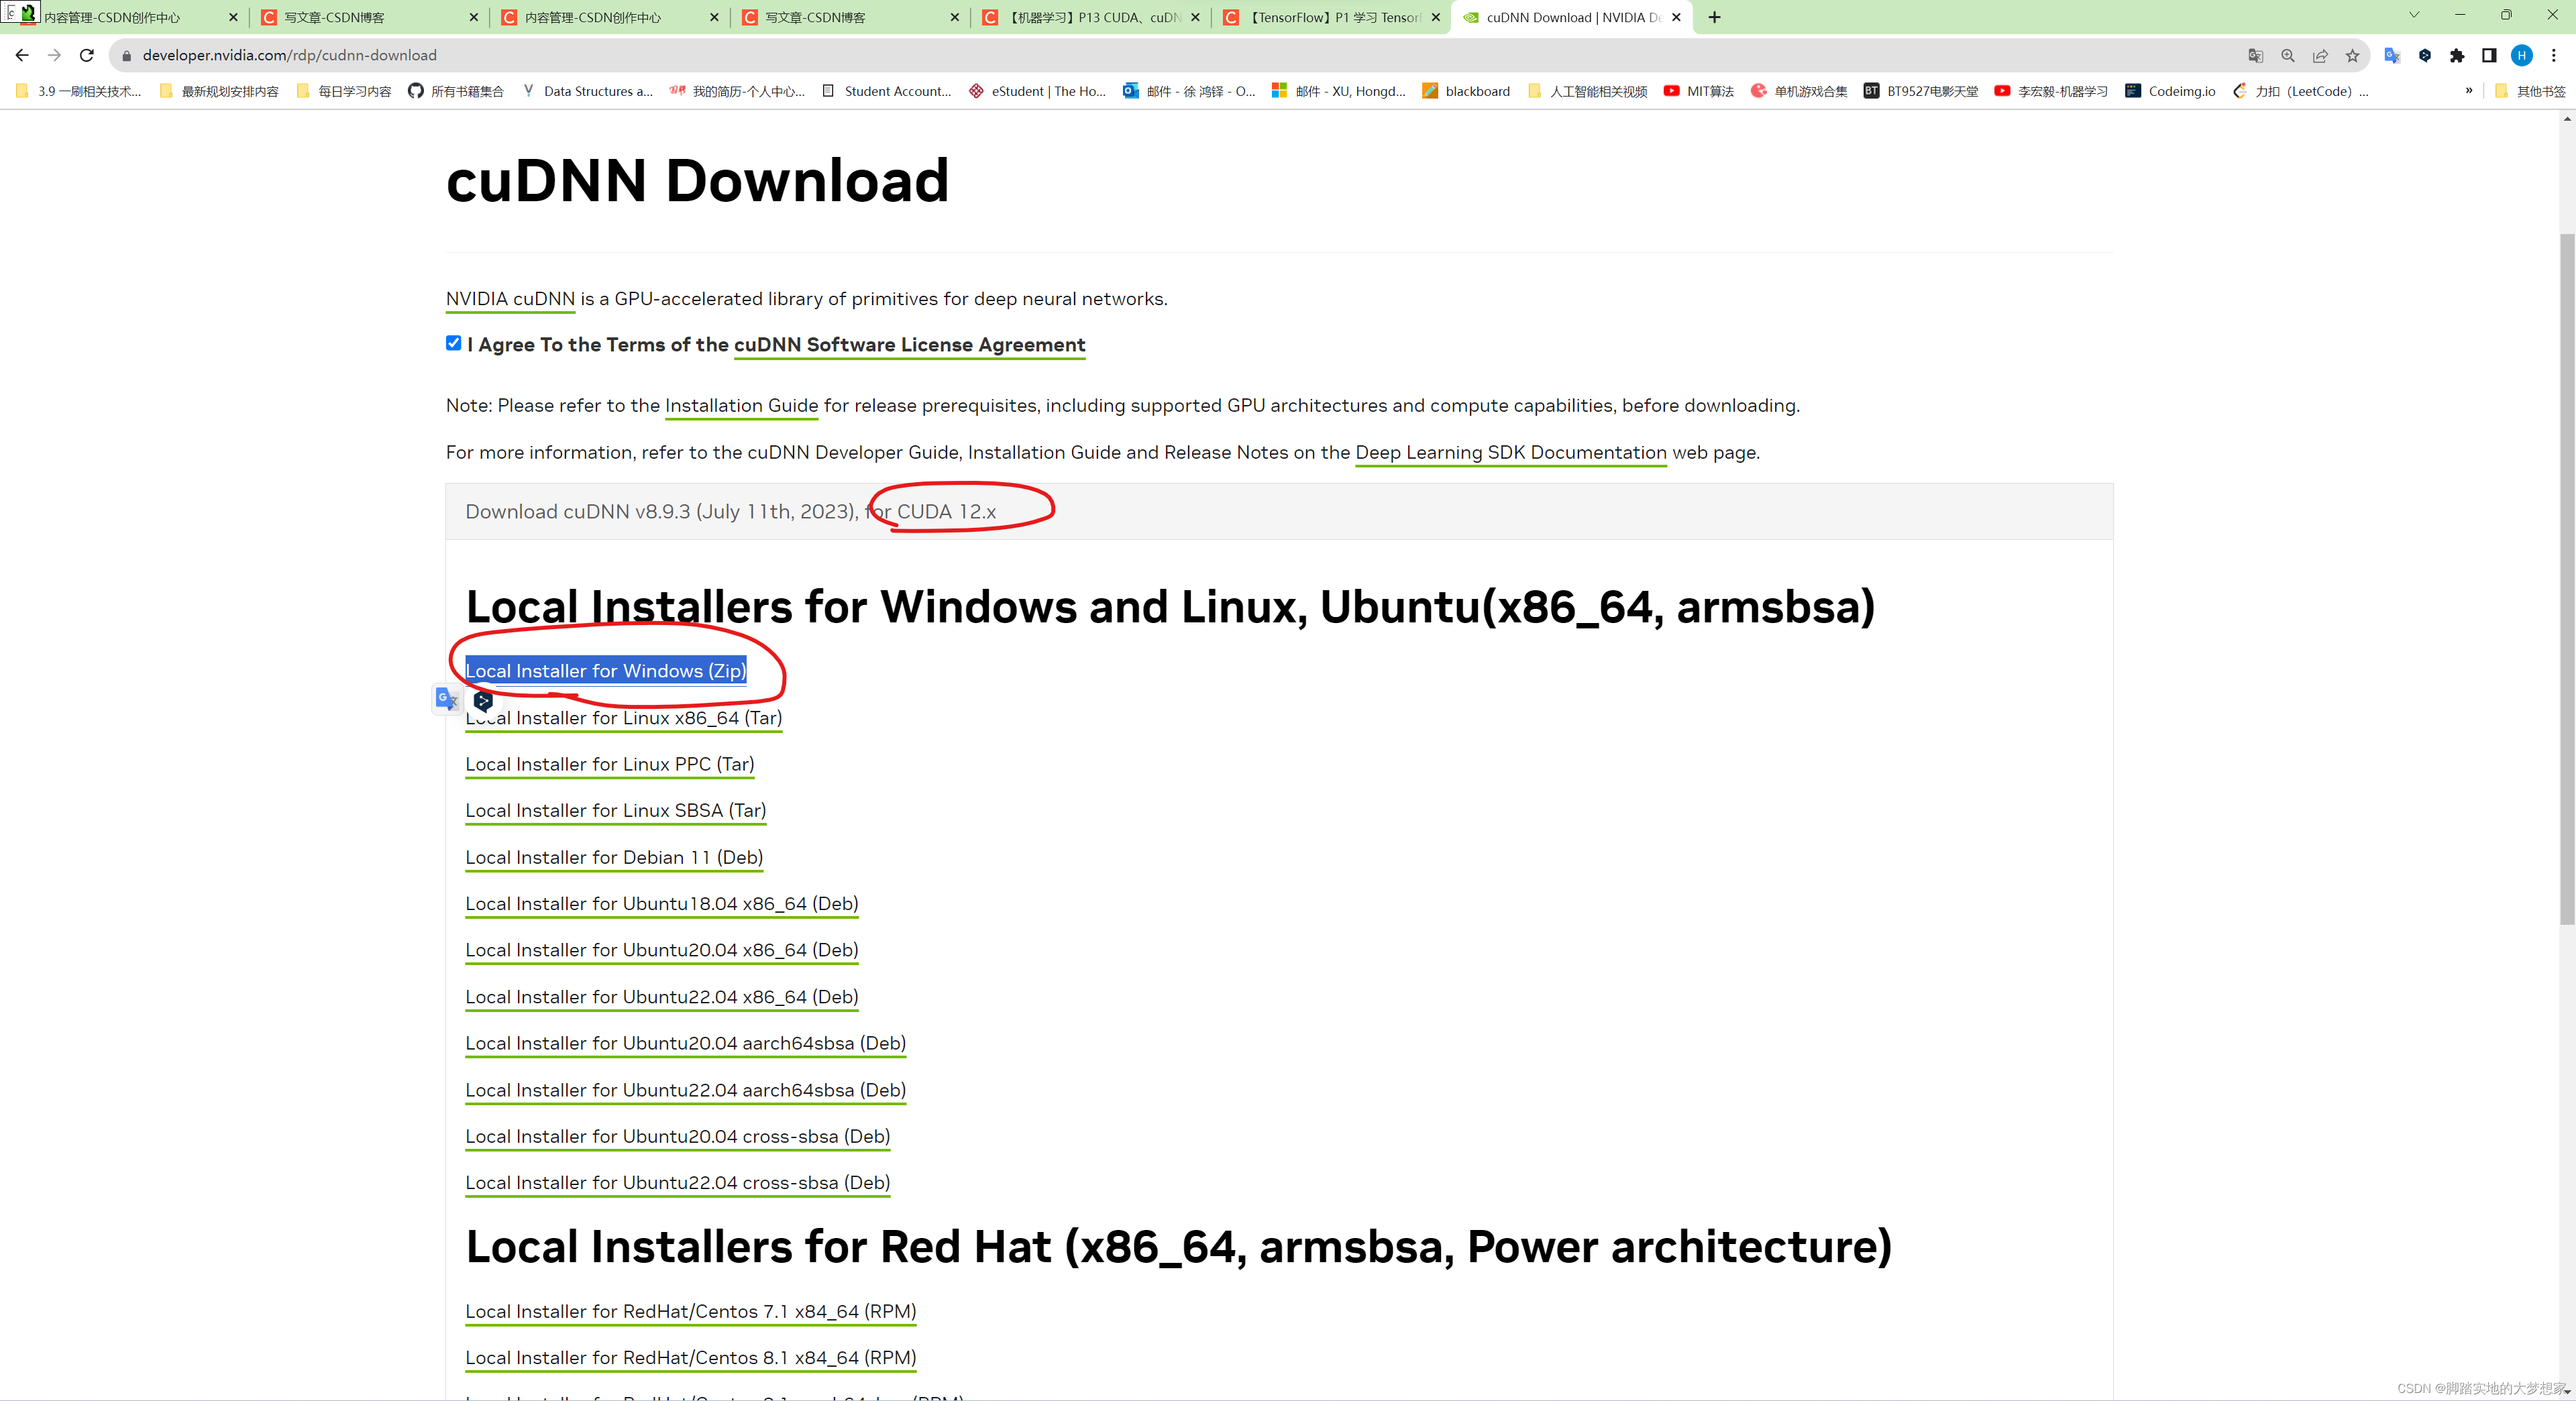The image size is (2576, 1401).
Task: Toggle the browser side panel icon
Action: pyautogui.click(x=2489, y=55)
